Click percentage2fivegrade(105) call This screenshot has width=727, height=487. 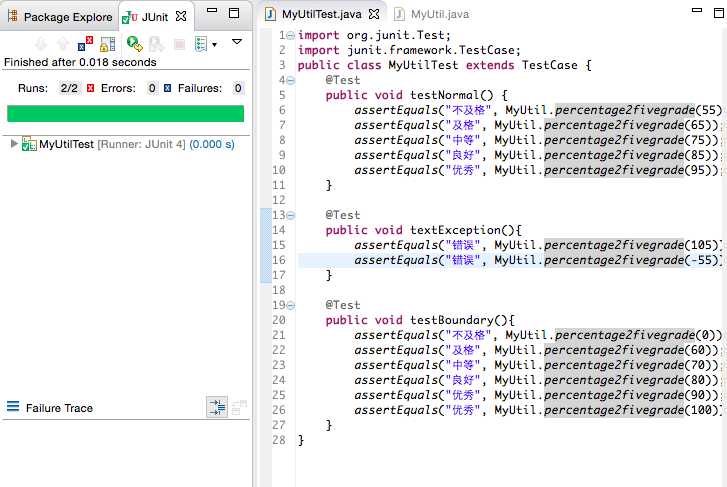[x=633, y=245]
